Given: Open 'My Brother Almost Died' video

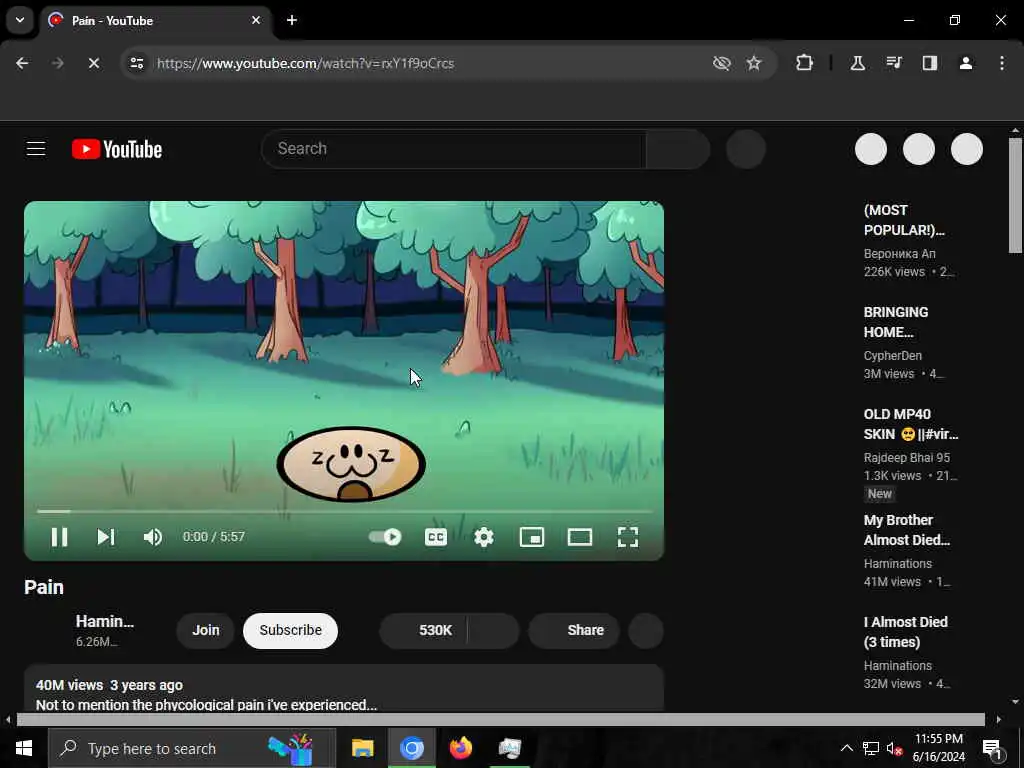Looking at the screenshot, I should pos(906,530).
